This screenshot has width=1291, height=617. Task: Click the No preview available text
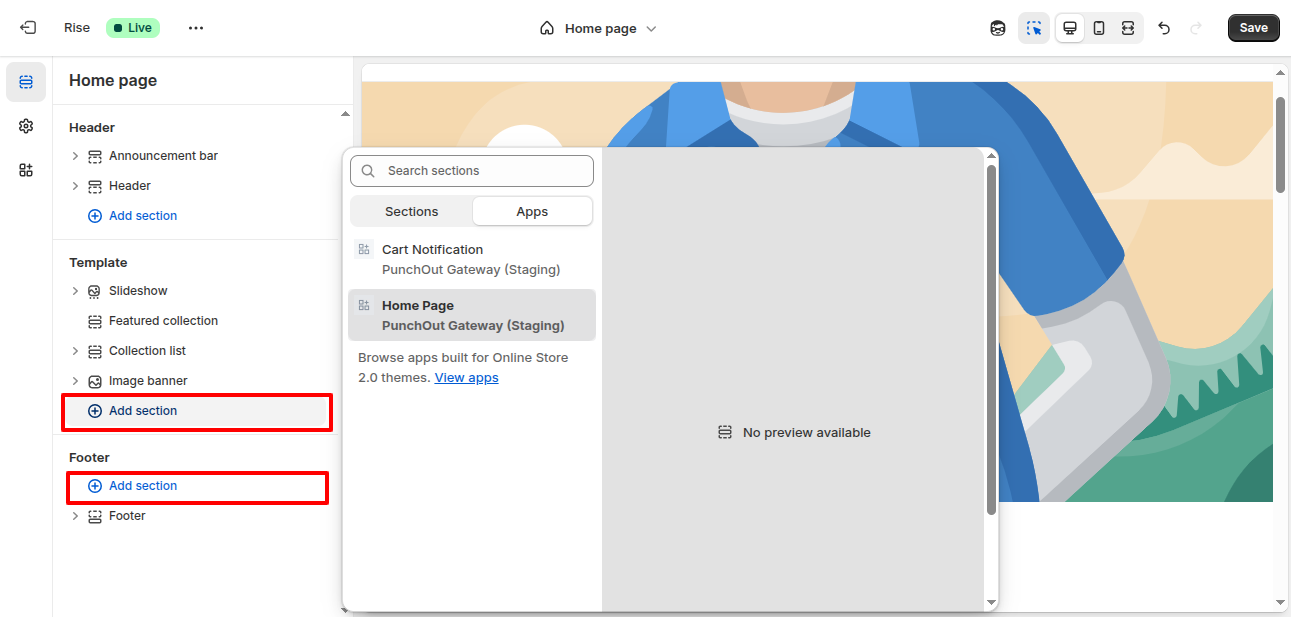tap(807, 433)
